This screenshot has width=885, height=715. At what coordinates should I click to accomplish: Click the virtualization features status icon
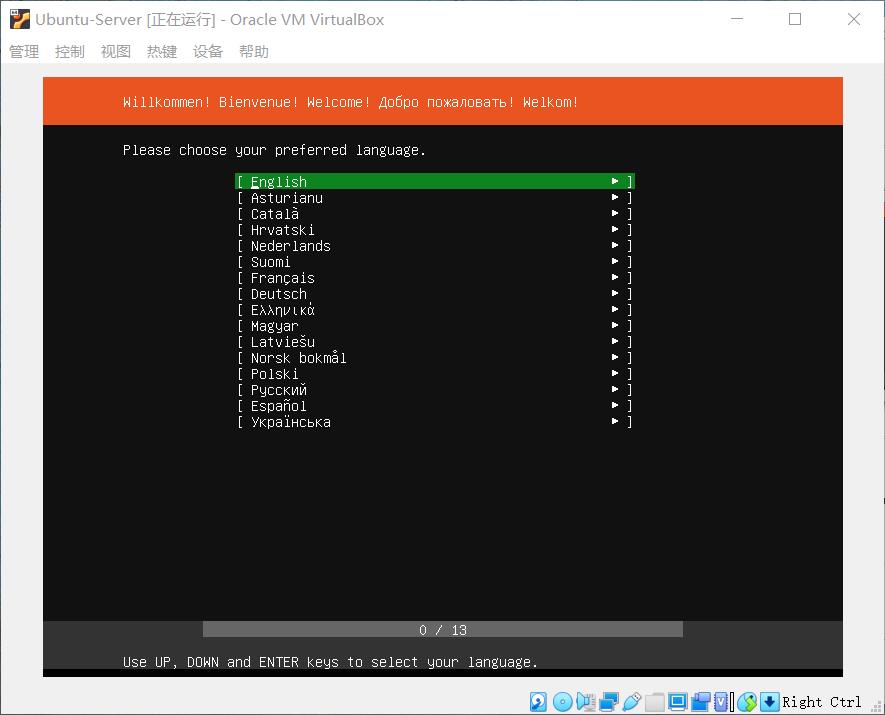click(x=723, y=702)
